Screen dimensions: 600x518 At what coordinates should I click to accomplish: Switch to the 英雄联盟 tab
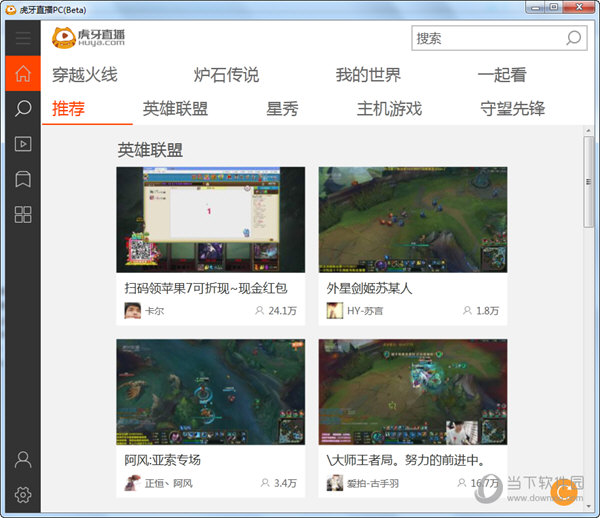click(175, 109)
